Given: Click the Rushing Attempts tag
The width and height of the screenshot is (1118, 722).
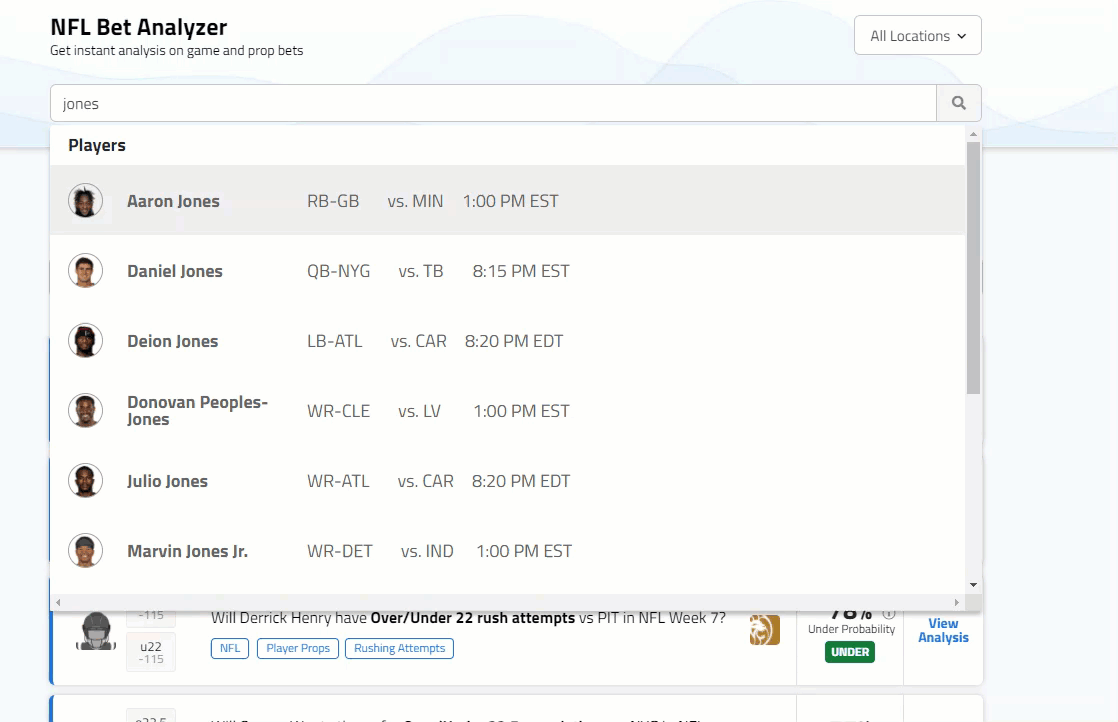Looking at the screenshot, I should 399,648.
